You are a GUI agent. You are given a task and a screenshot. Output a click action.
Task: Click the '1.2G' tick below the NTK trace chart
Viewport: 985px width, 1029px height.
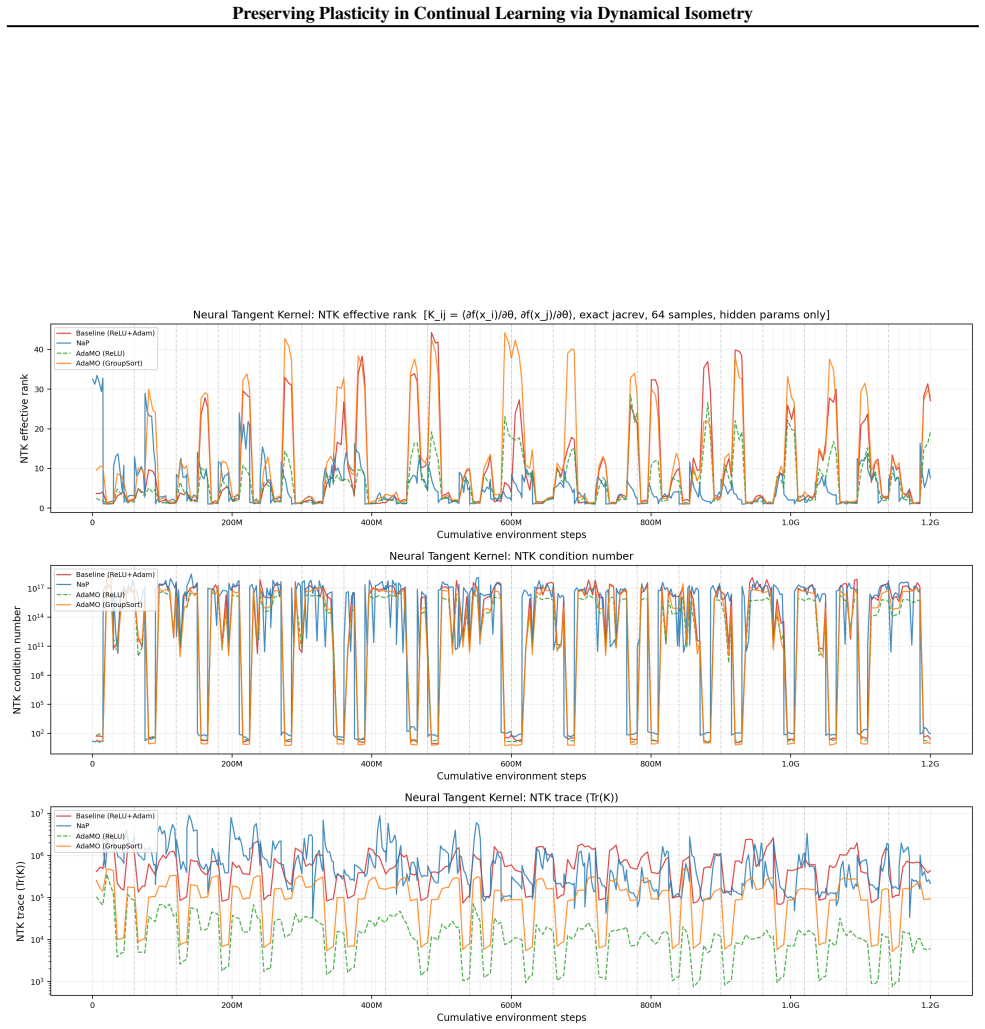(x=930, y=1005)
